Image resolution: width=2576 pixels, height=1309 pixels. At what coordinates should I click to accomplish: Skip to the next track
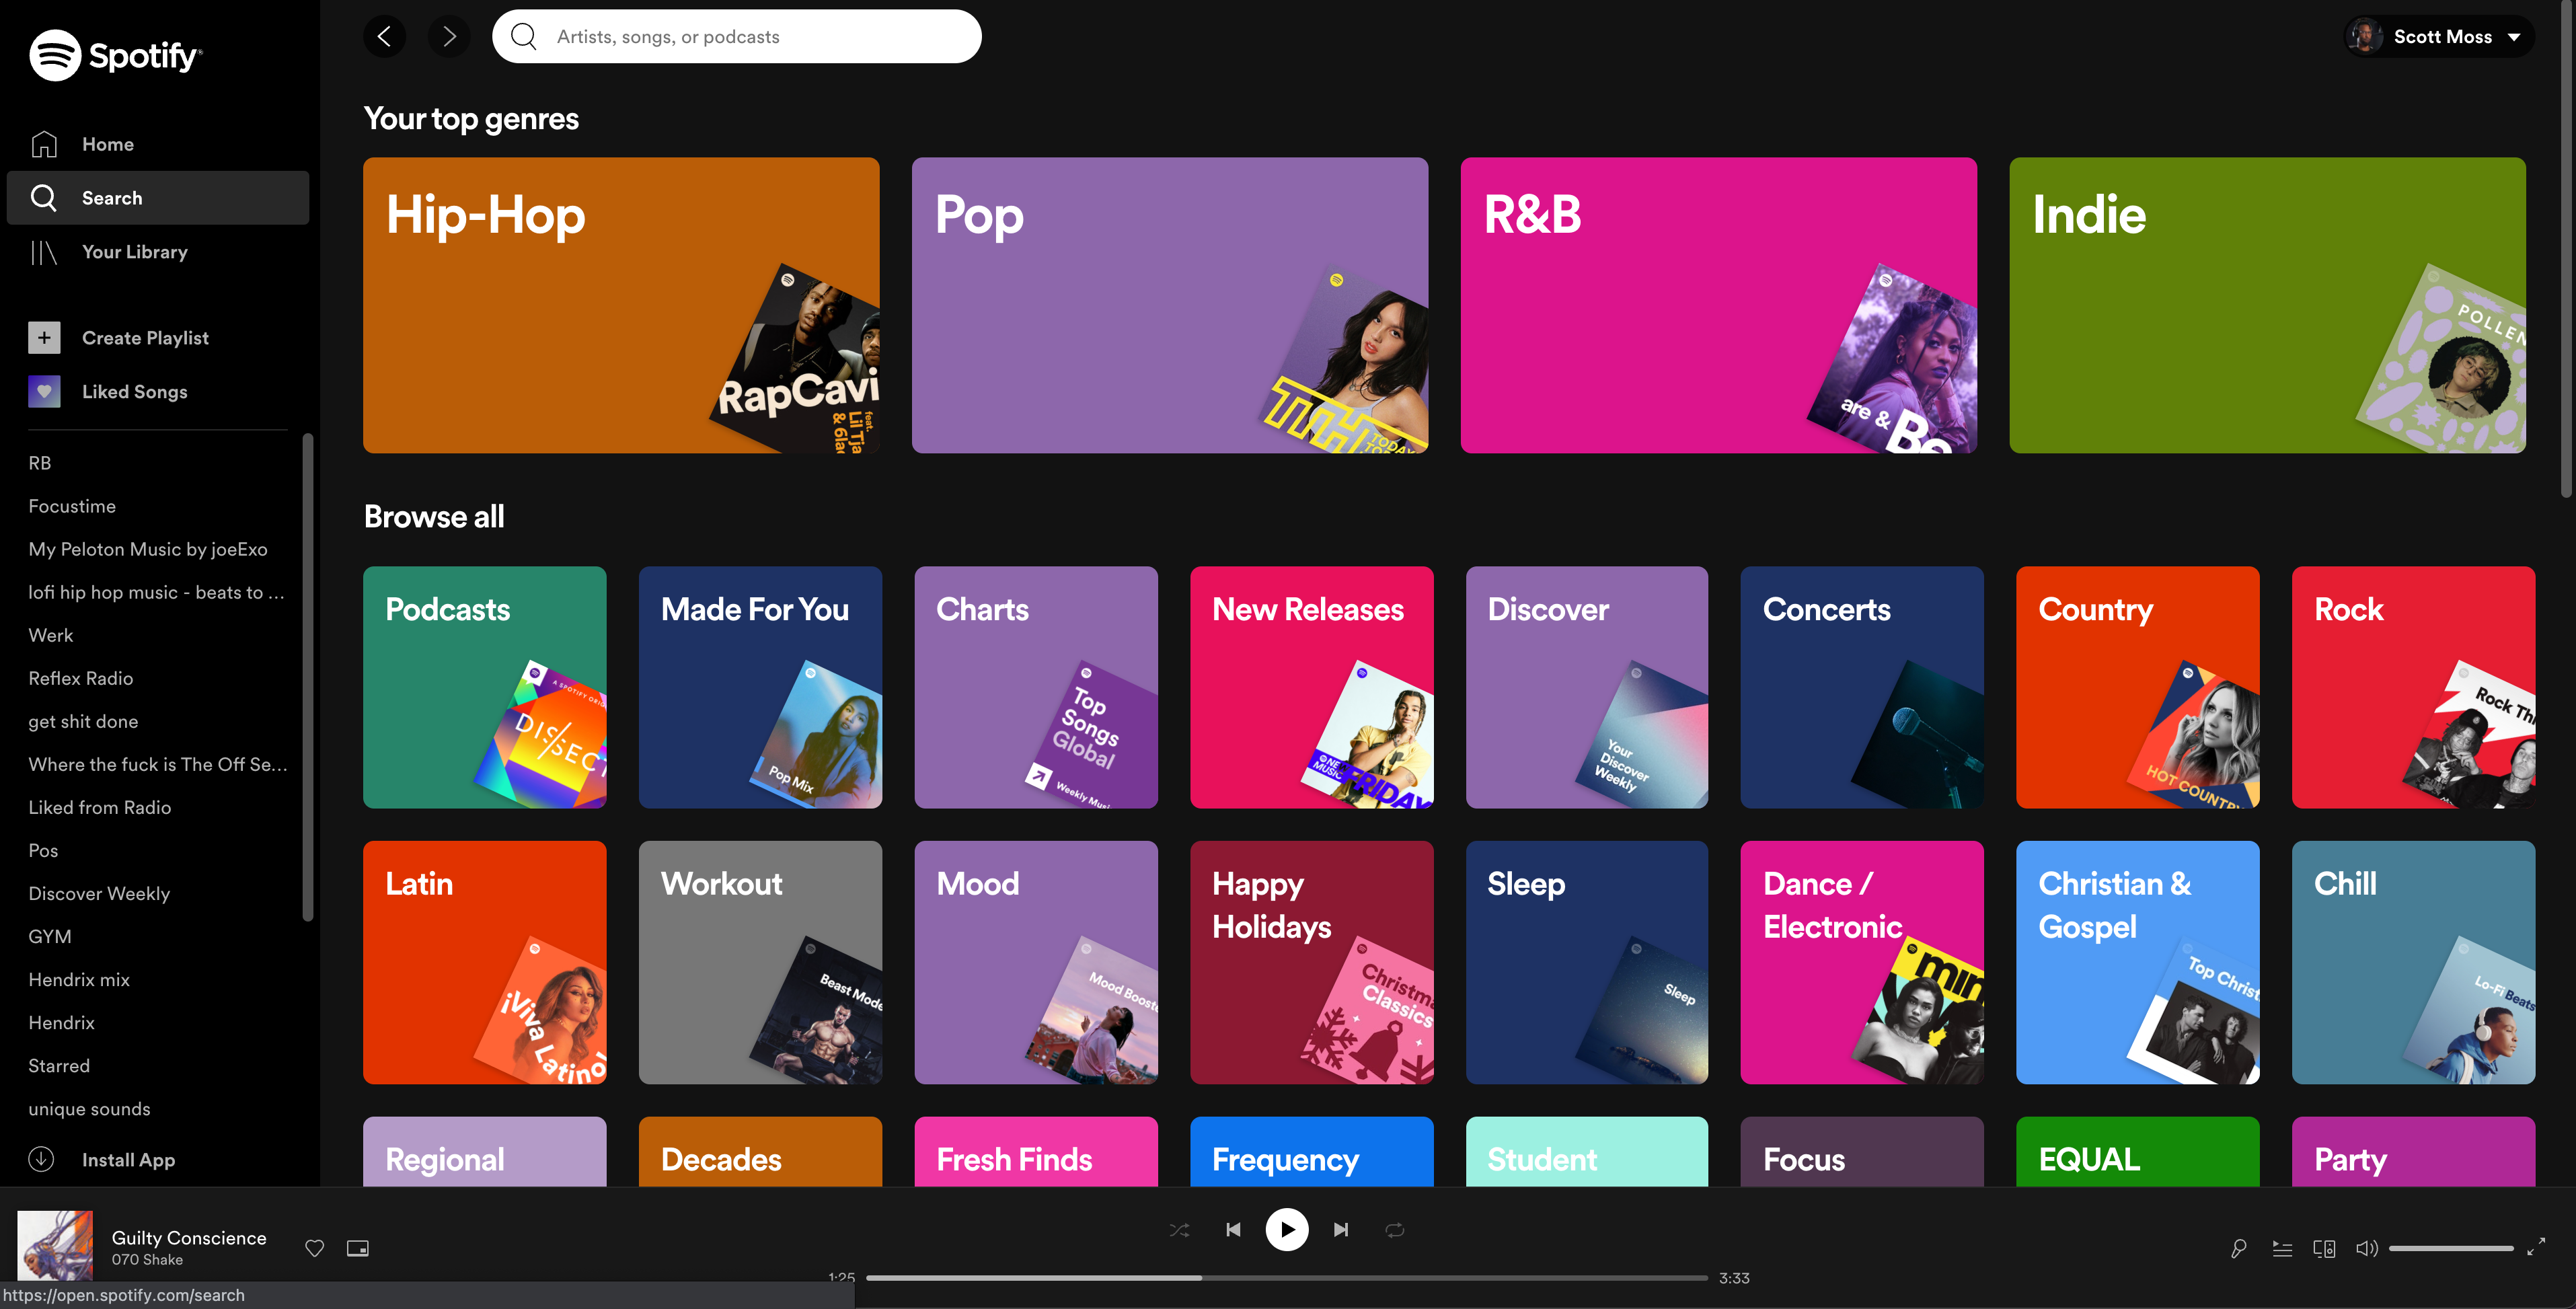coord(1341,1229)
